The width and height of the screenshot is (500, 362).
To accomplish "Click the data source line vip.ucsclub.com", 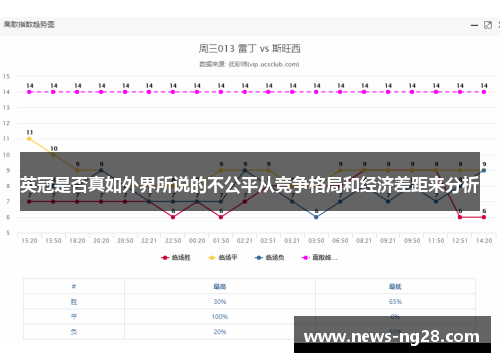I will pyautogui.click(x=249, y=64).
